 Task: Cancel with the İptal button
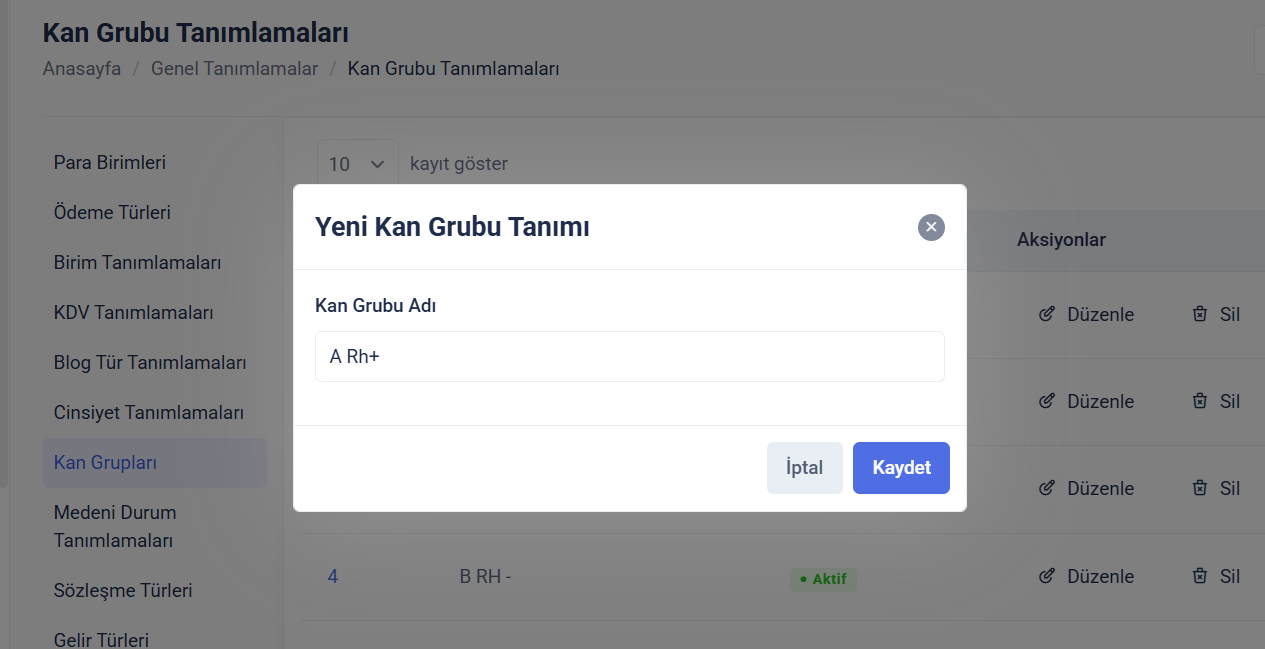(x=804, y=468)
